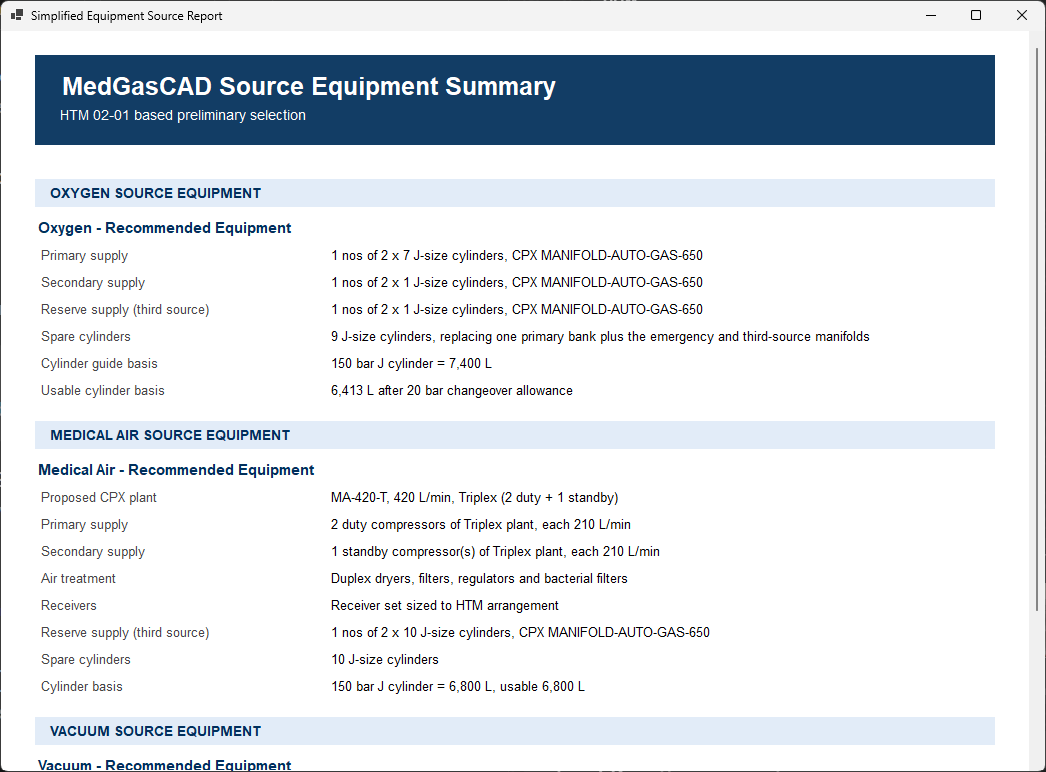Click 'Receiver set sized to HTM arrangement' value
The width and height of the screenshot is (1046, 772).
click(445, 606)
